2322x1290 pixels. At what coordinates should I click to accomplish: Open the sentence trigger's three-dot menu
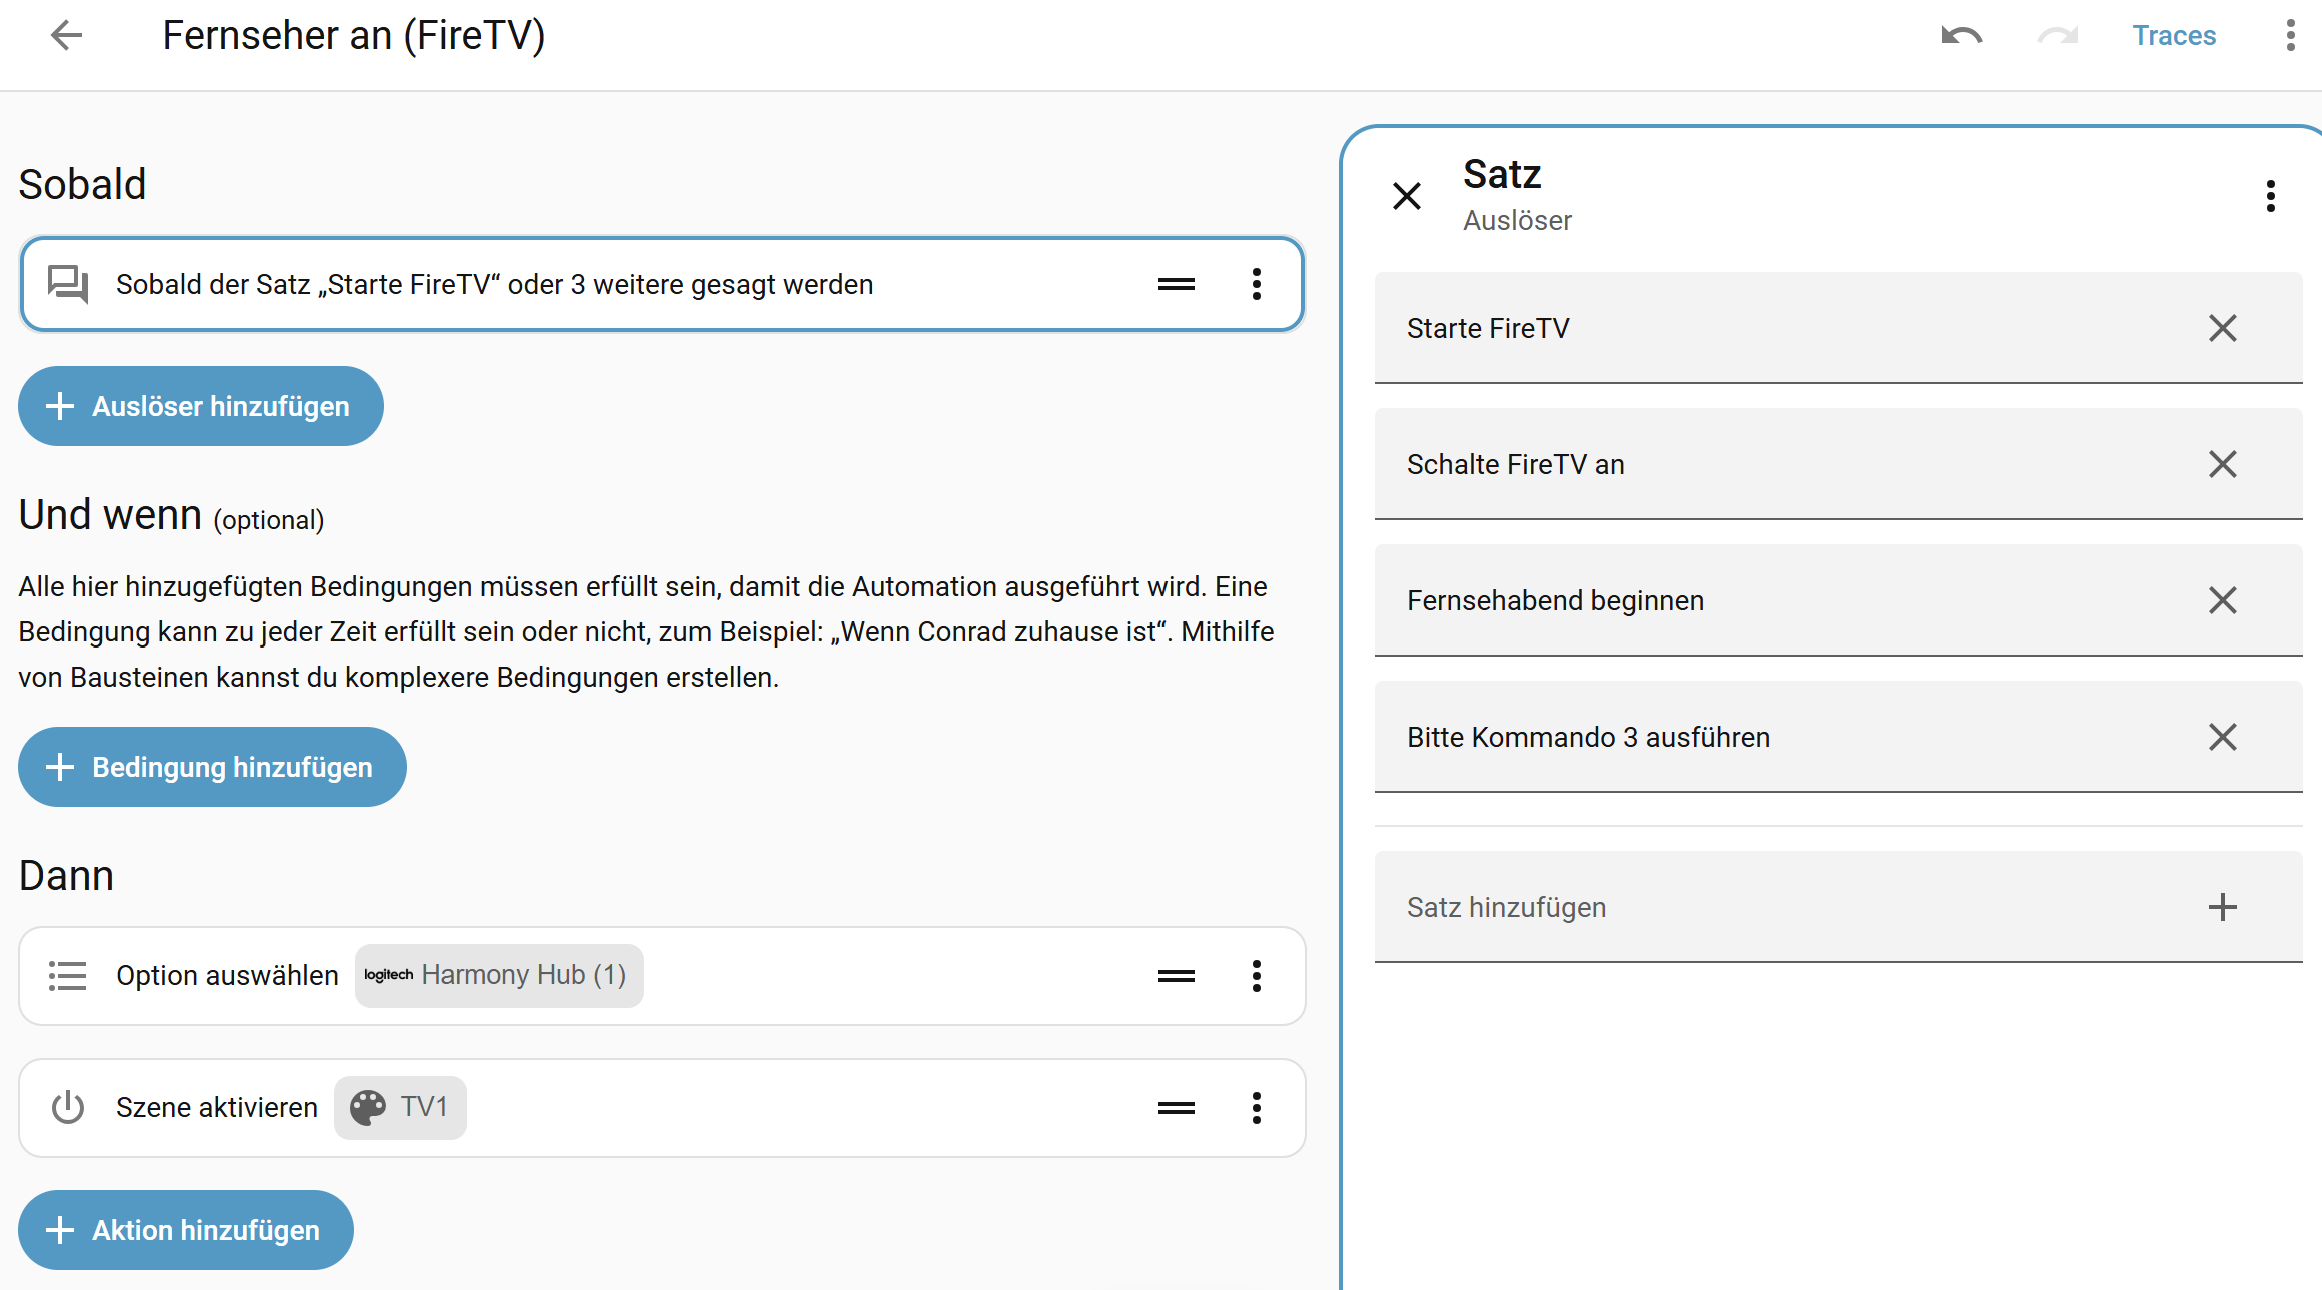(x=1256, y=284)
